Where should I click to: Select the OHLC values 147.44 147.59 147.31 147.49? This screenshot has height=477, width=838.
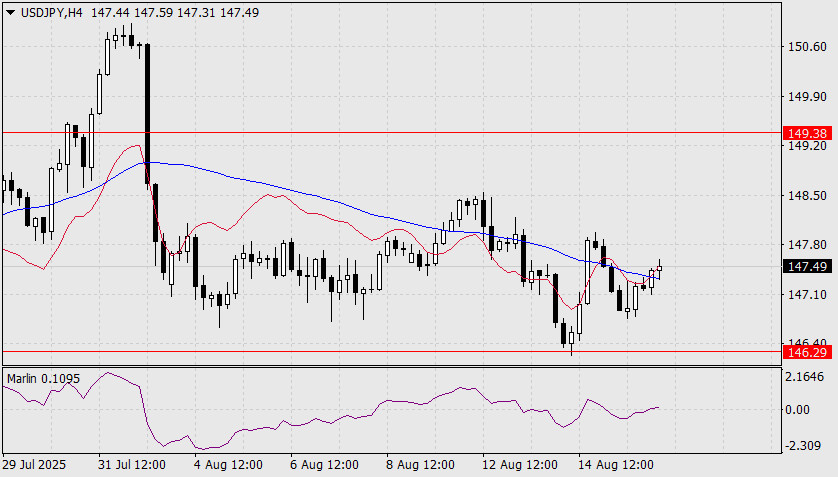(175, 12)
